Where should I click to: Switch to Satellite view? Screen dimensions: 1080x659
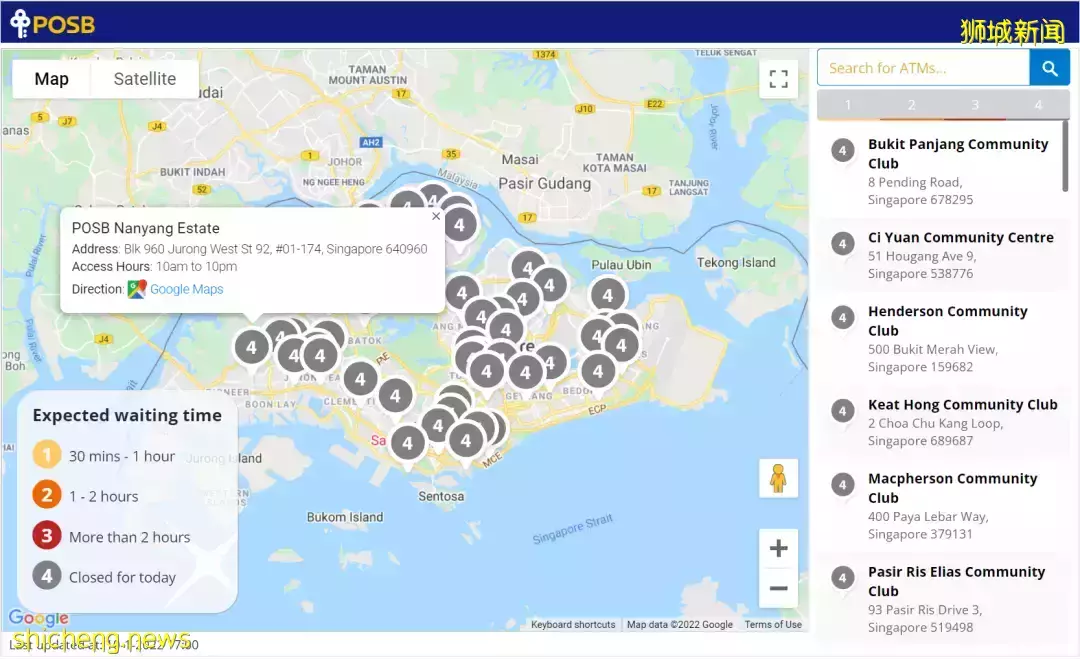(145, 79)
